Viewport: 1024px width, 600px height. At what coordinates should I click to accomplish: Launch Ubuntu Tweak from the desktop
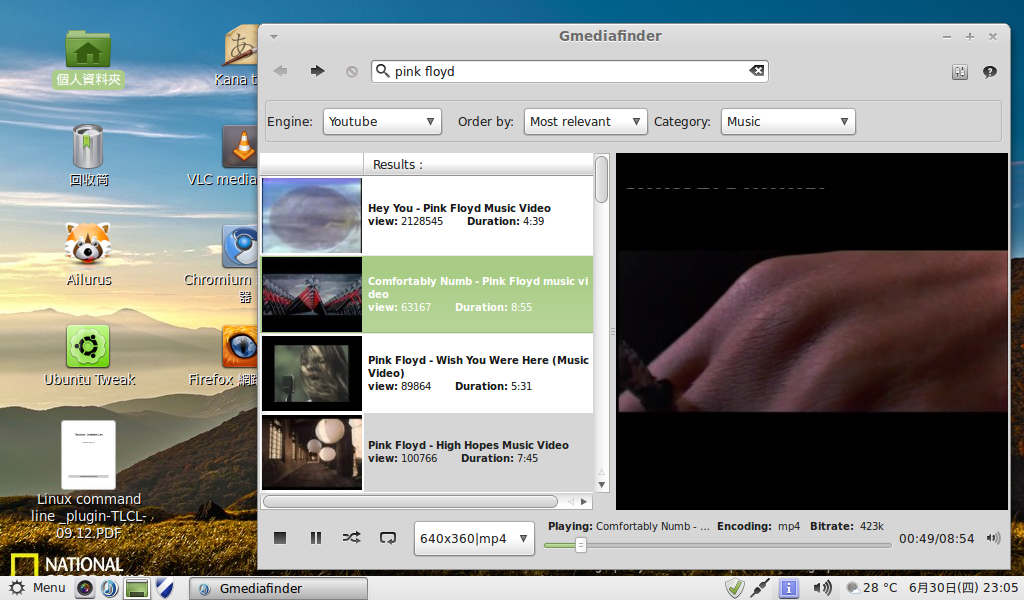coord(89,356)
